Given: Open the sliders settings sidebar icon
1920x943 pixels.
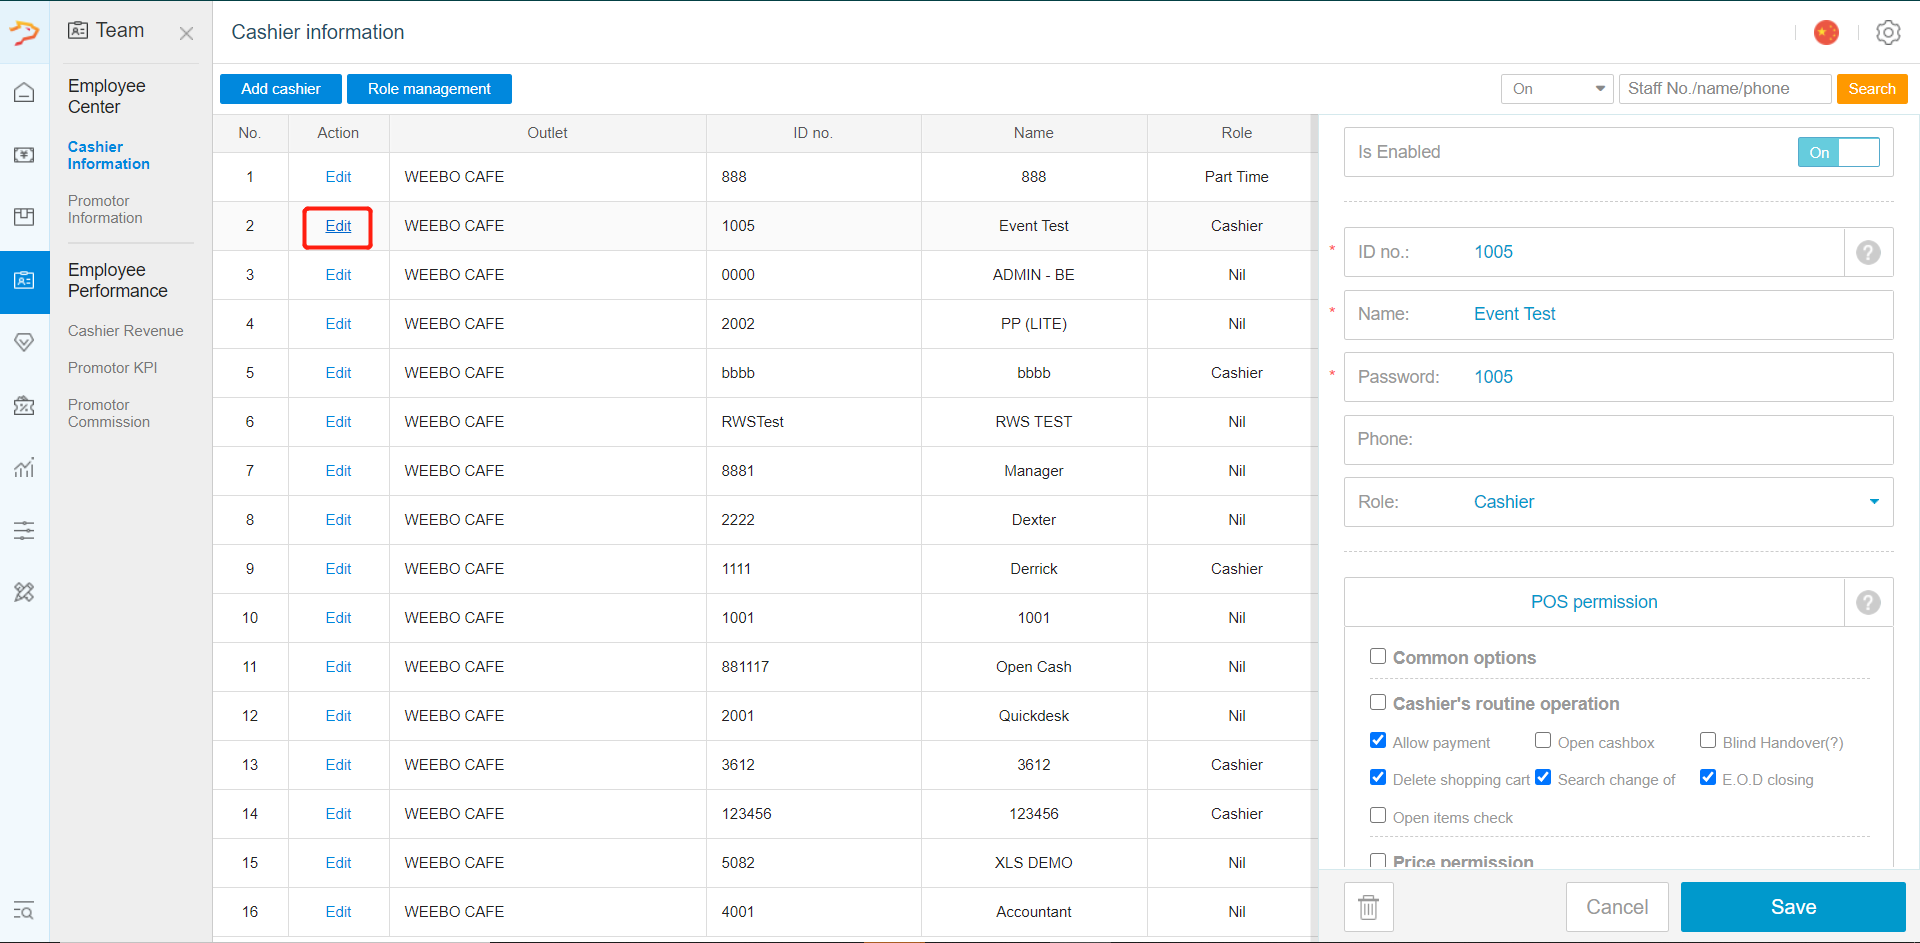Looking at the screenshot, I should coord(24,530).
